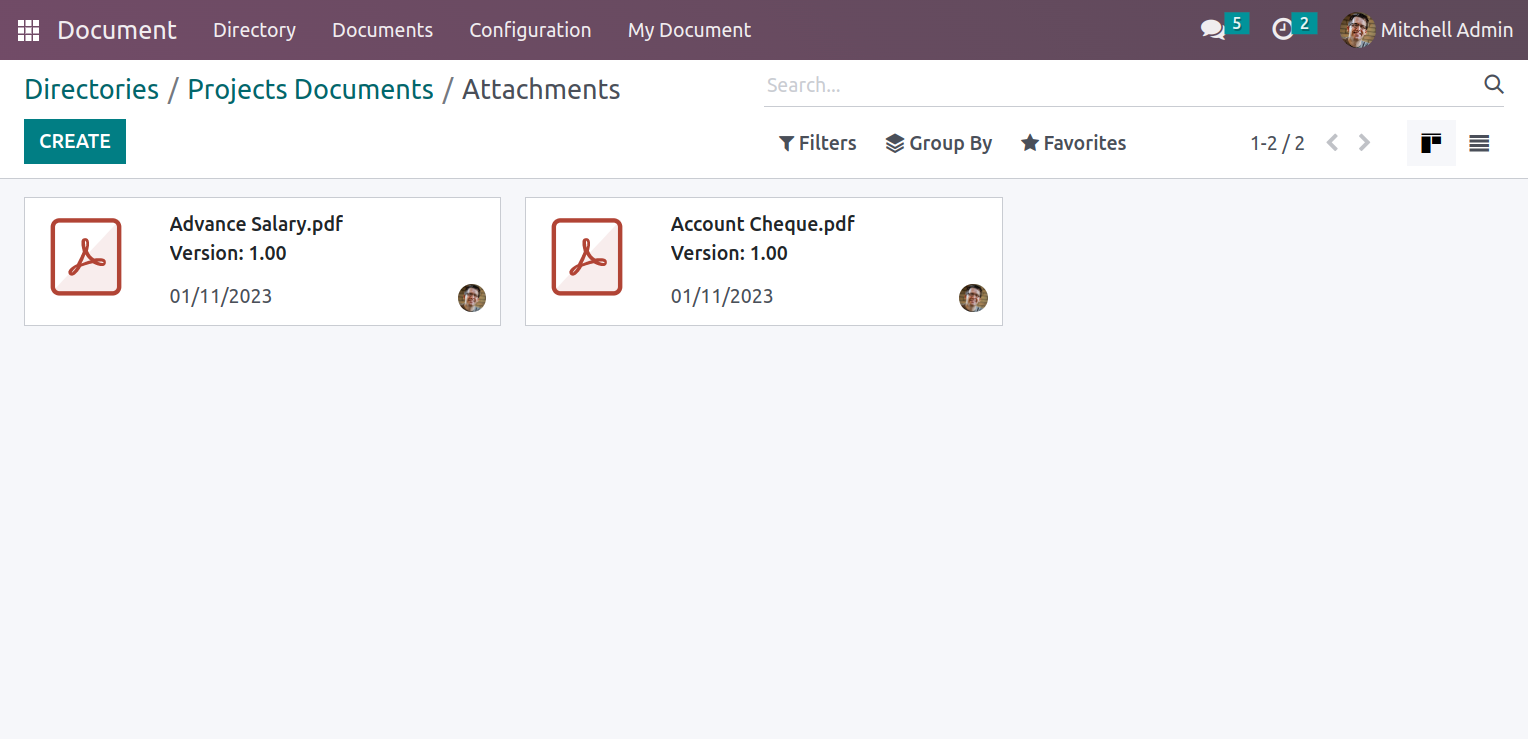Open the Filters dropdown
The width and height of the screenshot is (1528, 739).
(818, 143)
